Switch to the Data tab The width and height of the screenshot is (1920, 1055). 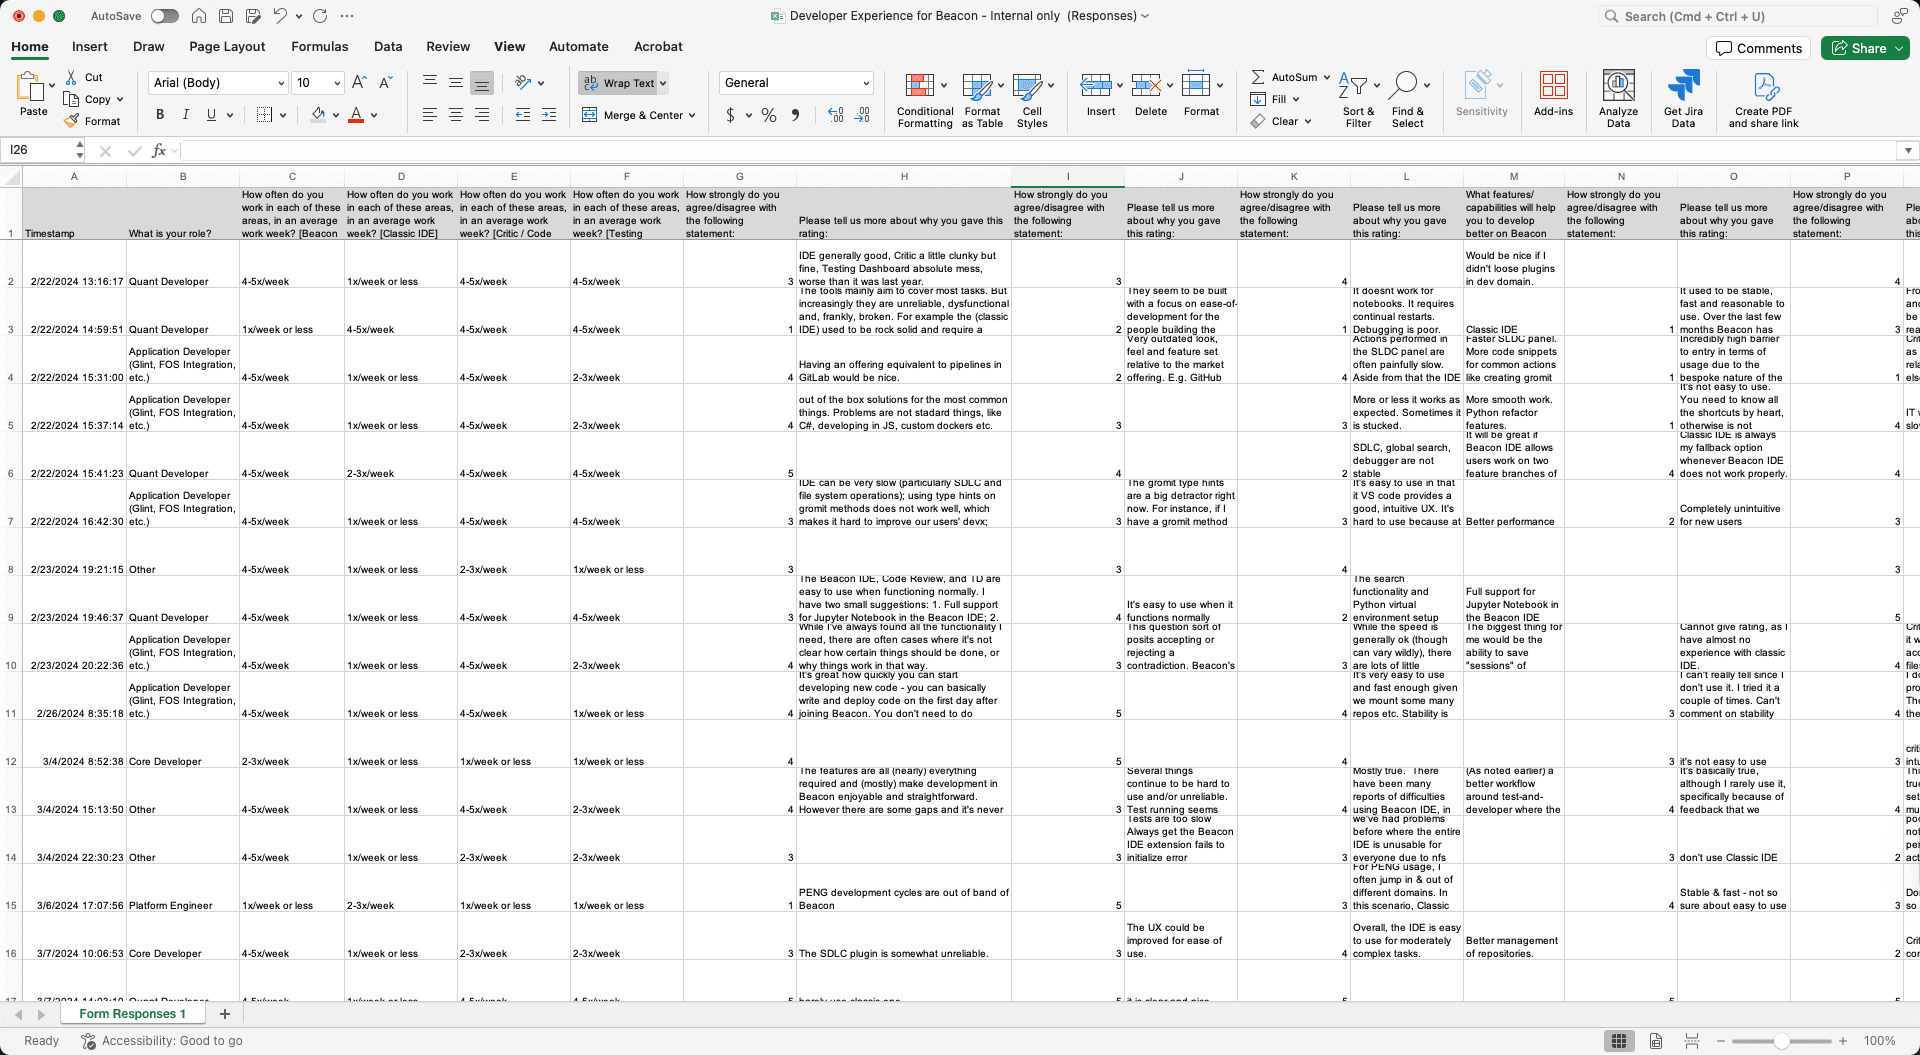click(x=388, y=47)
